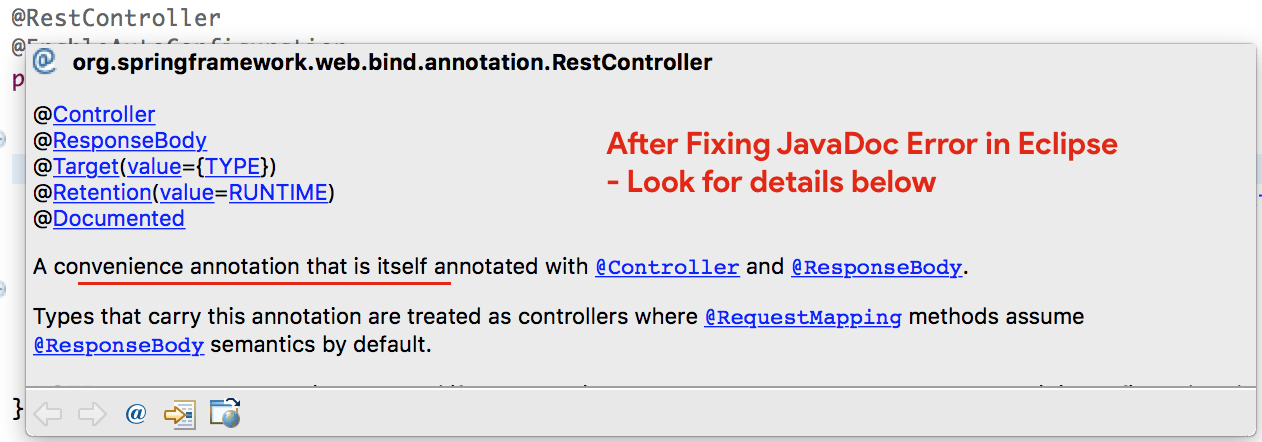The height and width of the screenshot is (442, 1262).
Task: Open the Documented annotation link
Action: point(119,218)
